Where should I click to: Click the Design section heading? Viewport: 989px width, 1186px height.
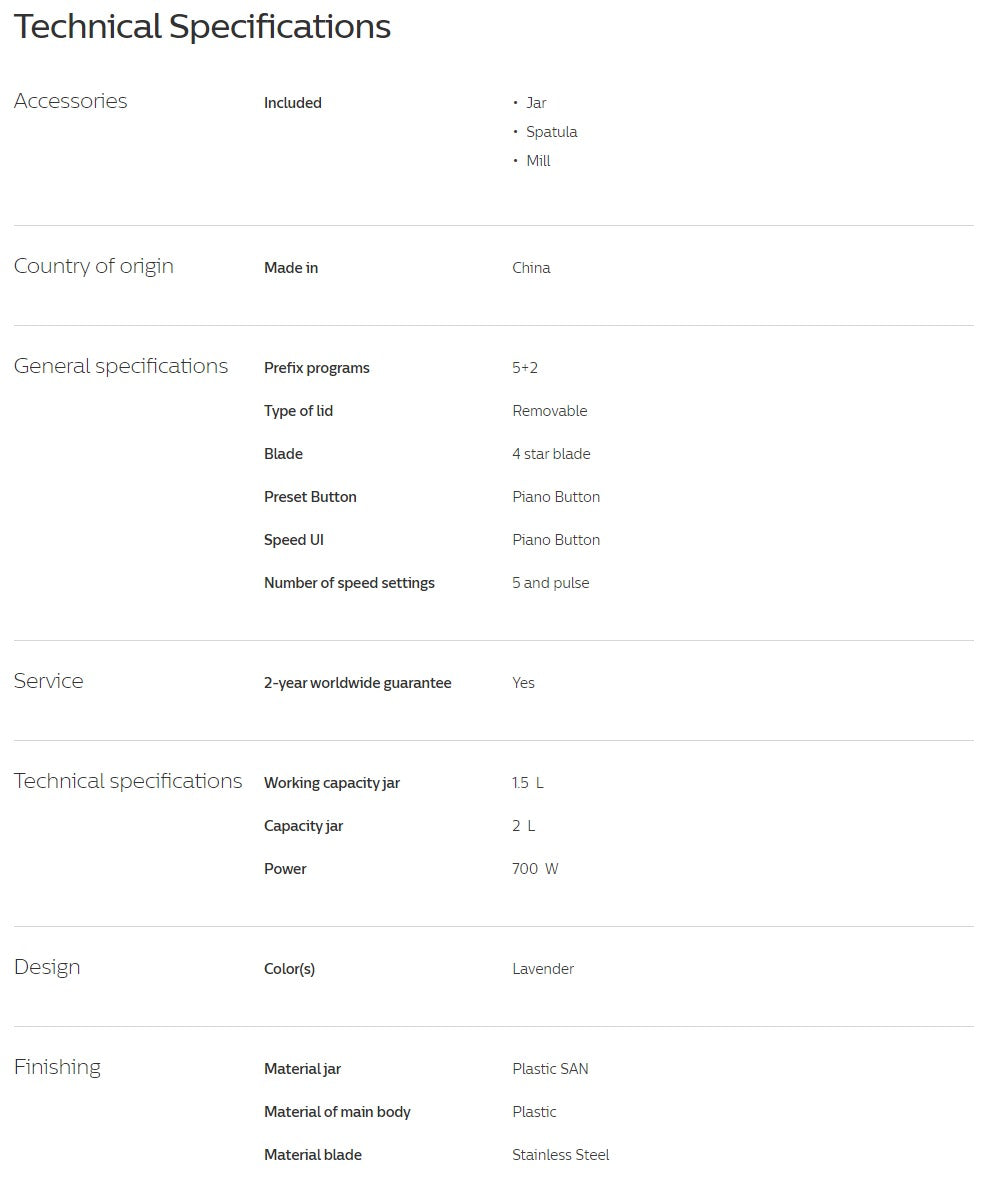[47, 967]
